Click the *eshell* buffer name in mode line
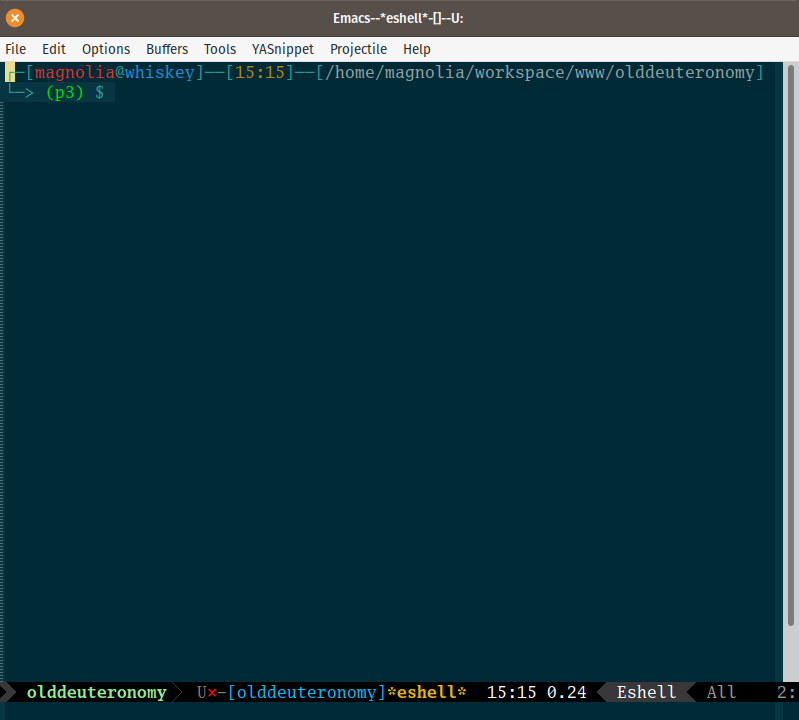799x720 pixels. coord(427,692)
